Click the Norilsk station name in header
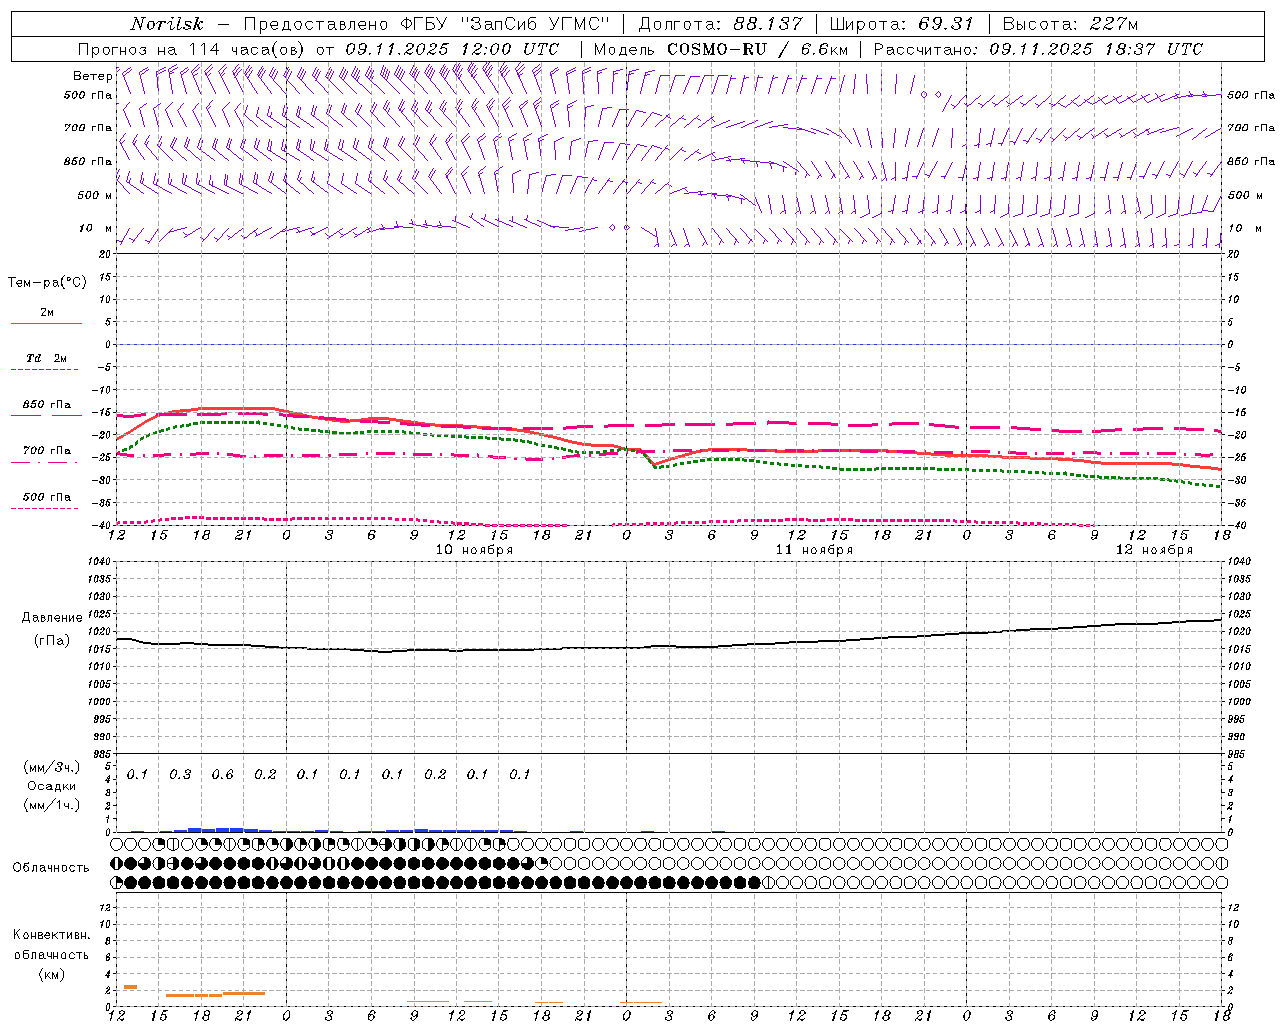The height and width of the screenshot is (1024, 1280). click(167, 24)
